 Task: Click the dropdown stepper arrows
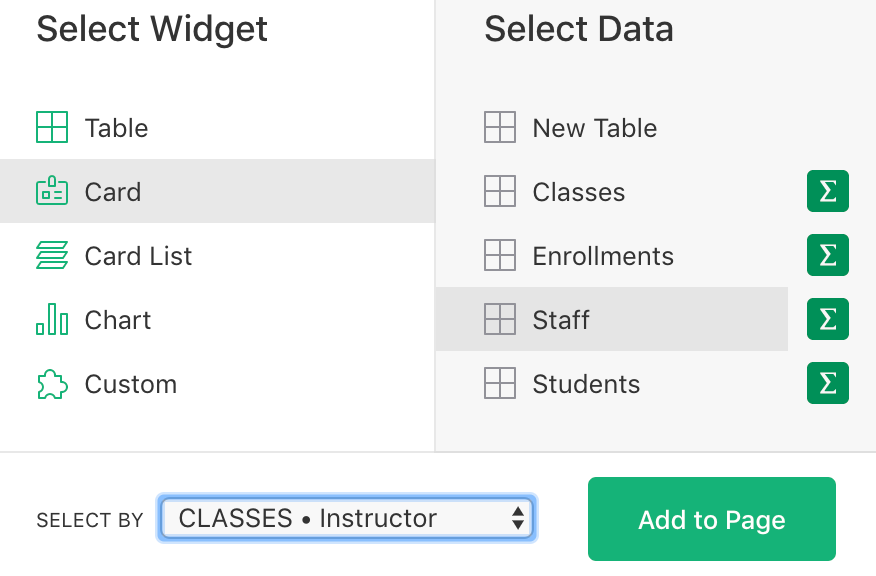click(517, 518)
